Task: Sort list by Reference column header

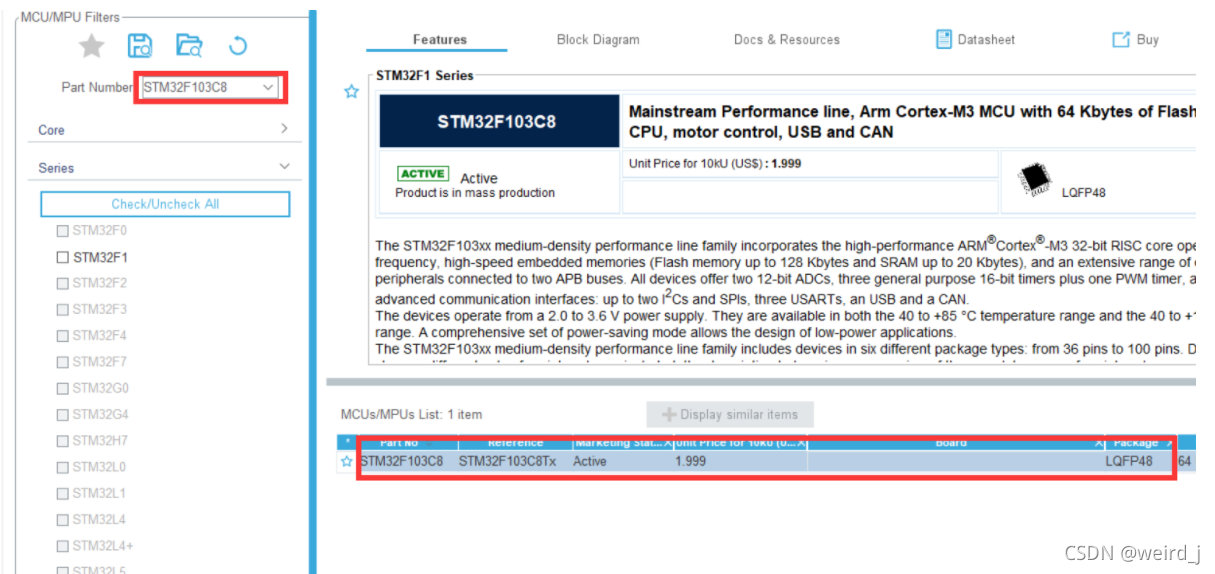Action: pyautogui.click(x=515, y=443)
